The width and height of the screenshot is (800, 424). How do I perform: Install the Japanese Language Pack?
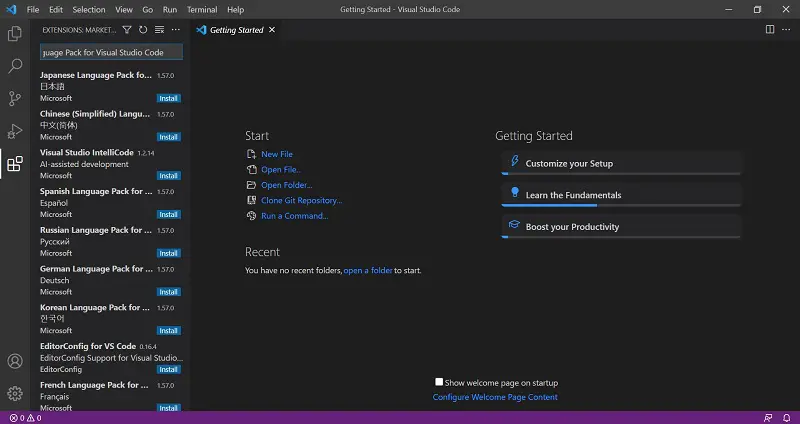click(168, 98)
